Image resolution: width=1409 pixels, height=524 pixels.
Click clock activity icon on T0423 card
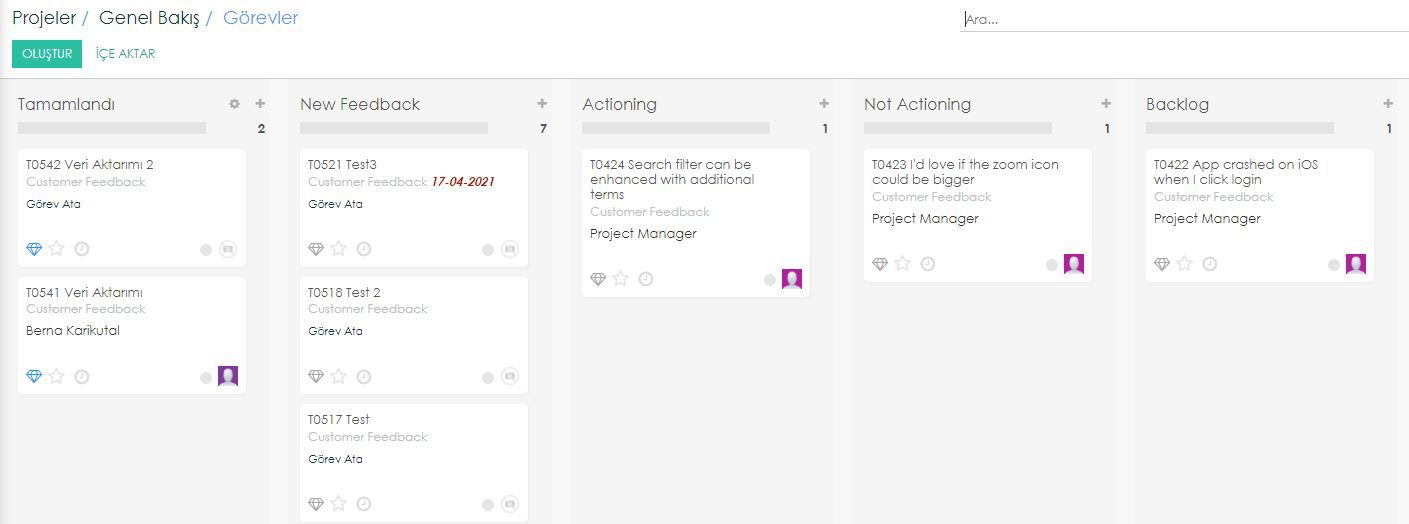coord(928,264)
